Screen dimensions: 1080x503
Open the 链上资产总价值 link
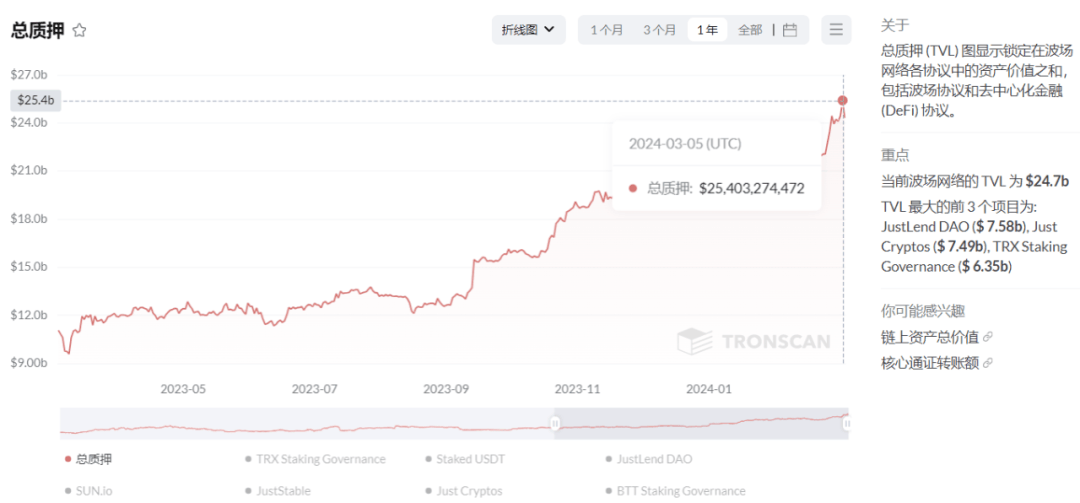click(x=929, y=337)
